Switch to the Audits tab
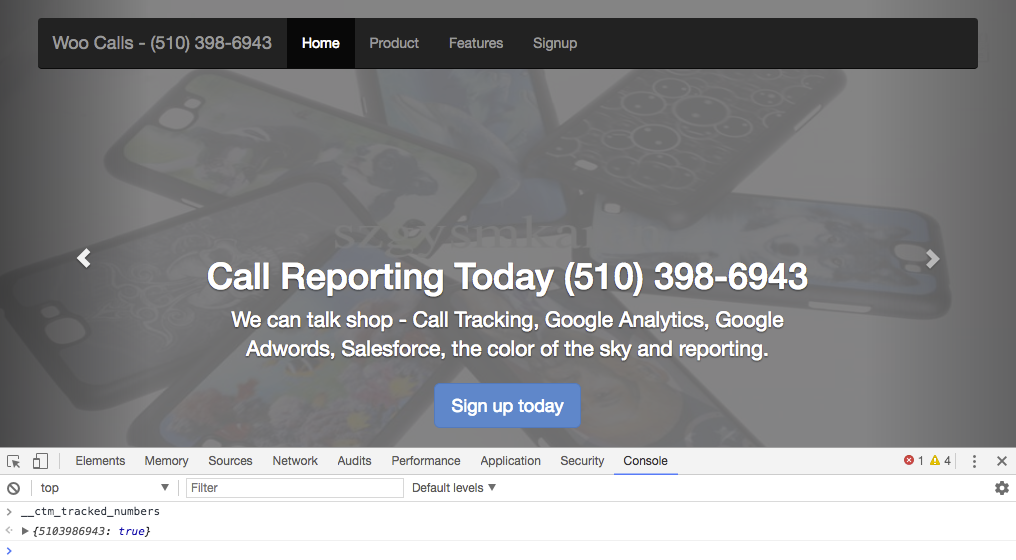The image size is (1016, 560). click(354, 461)
